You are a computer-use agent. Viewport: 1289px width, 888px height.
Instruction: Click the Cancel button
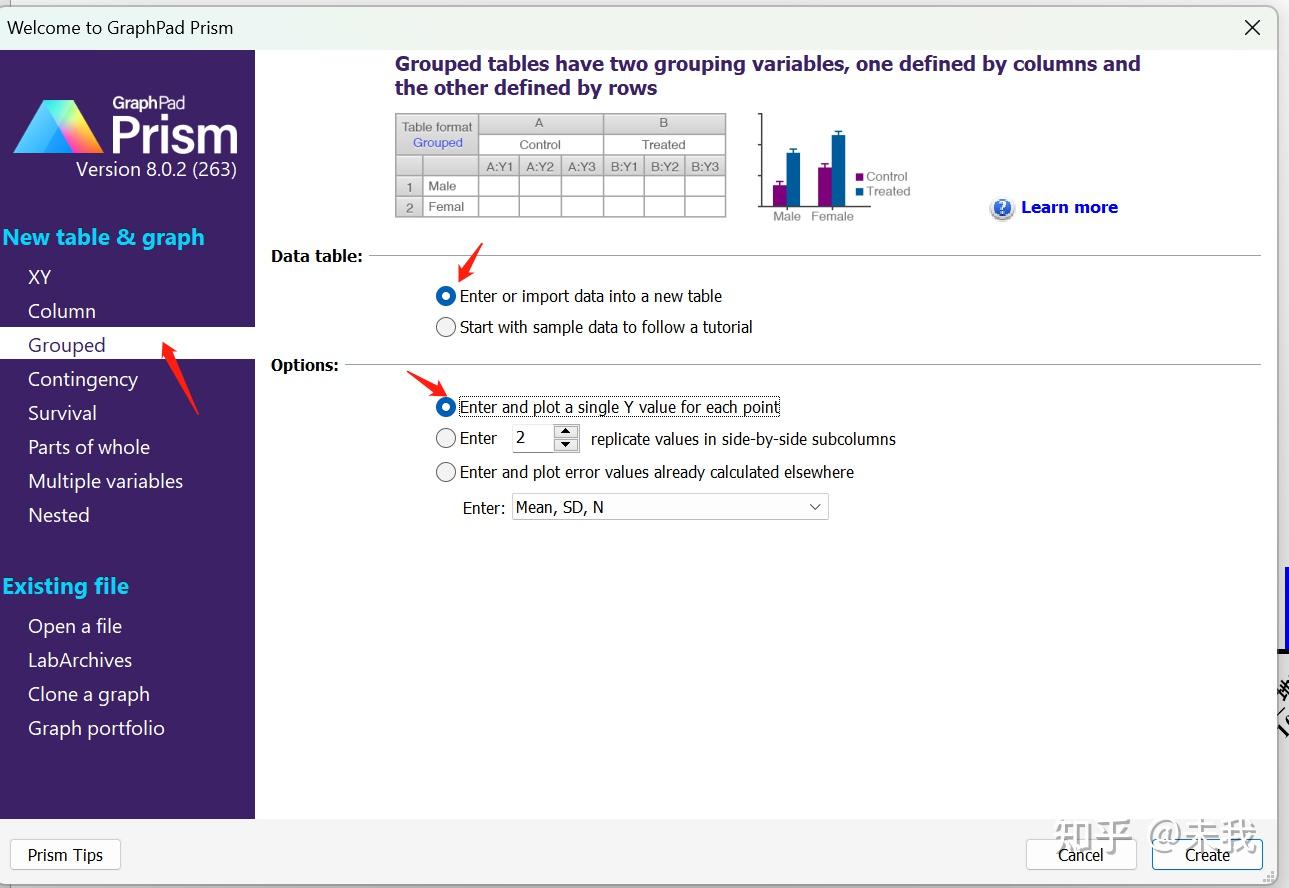click(x=1081, y=855)
